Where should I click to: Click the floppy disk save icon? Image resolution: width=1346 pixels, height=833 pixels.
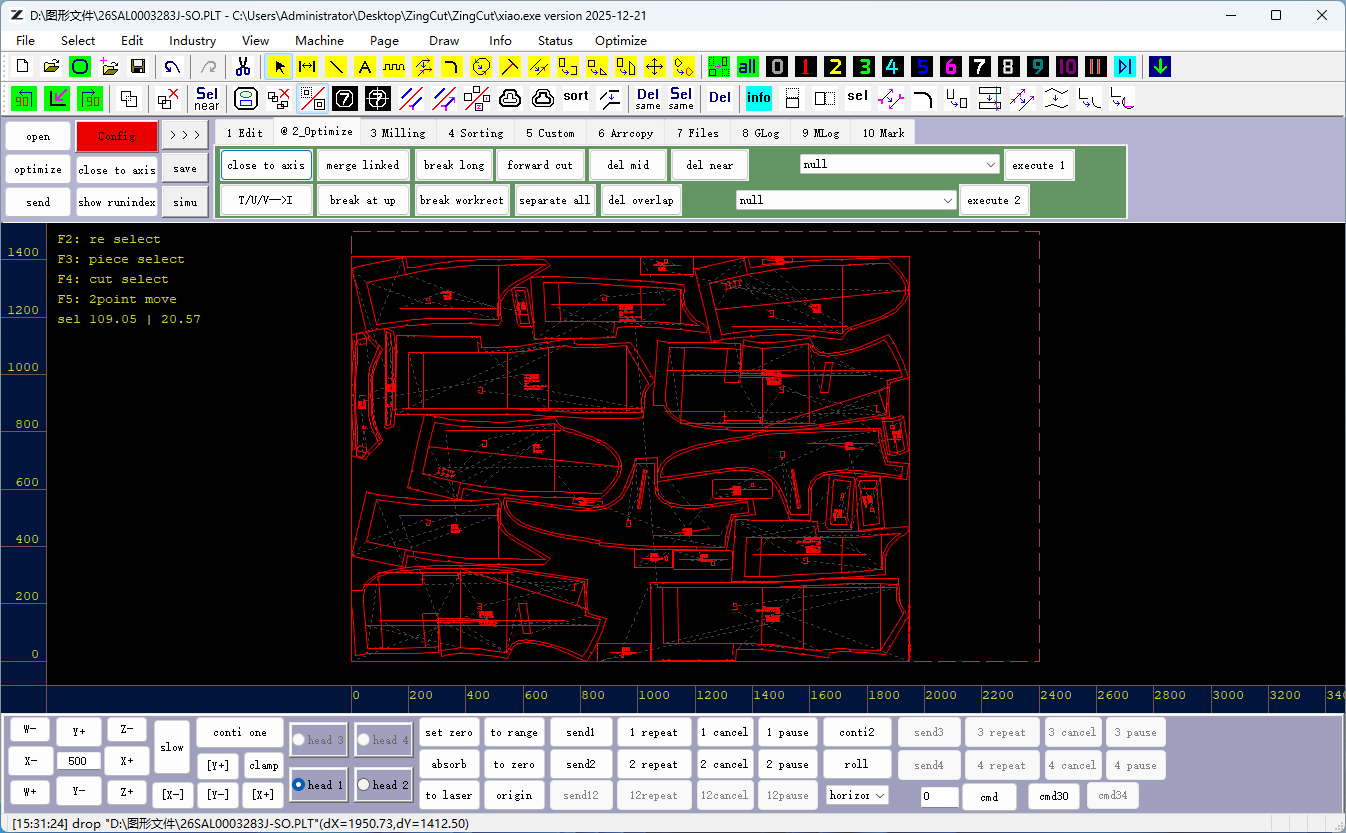pos(138,67)
